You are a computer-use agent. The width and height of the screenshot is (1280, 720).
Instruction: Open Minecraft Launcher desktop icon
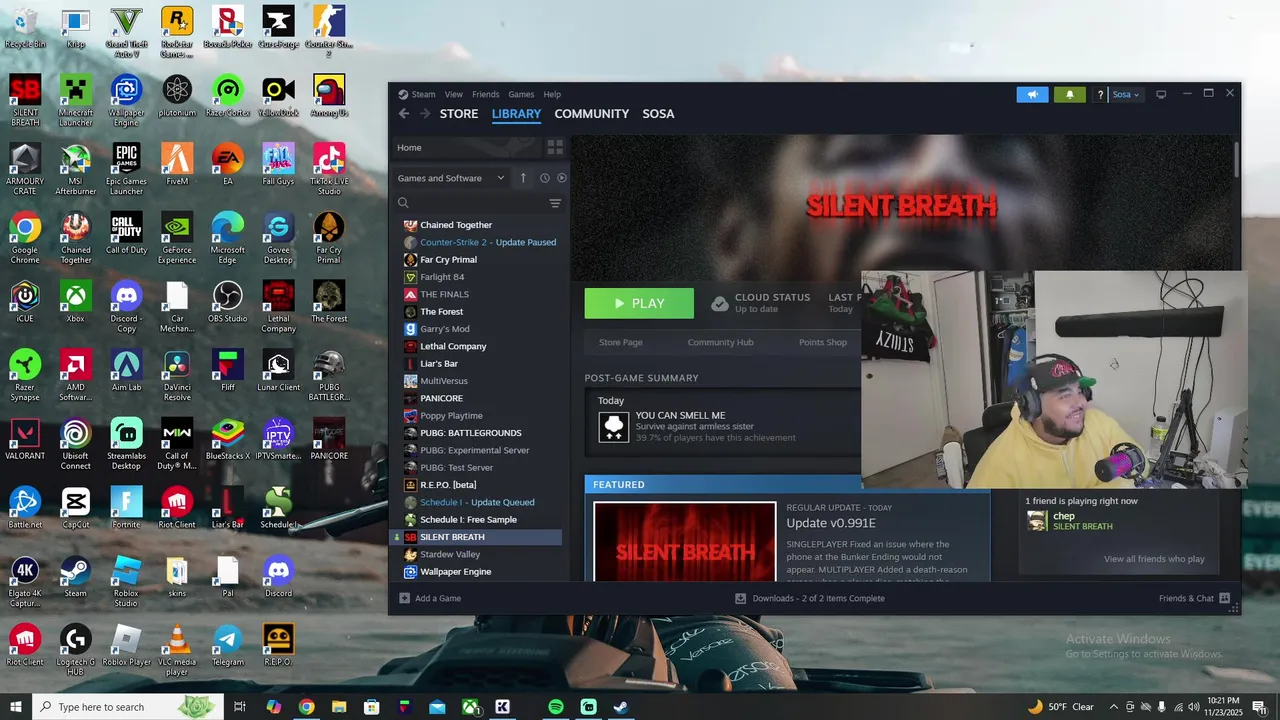click(x=76, y=100)
